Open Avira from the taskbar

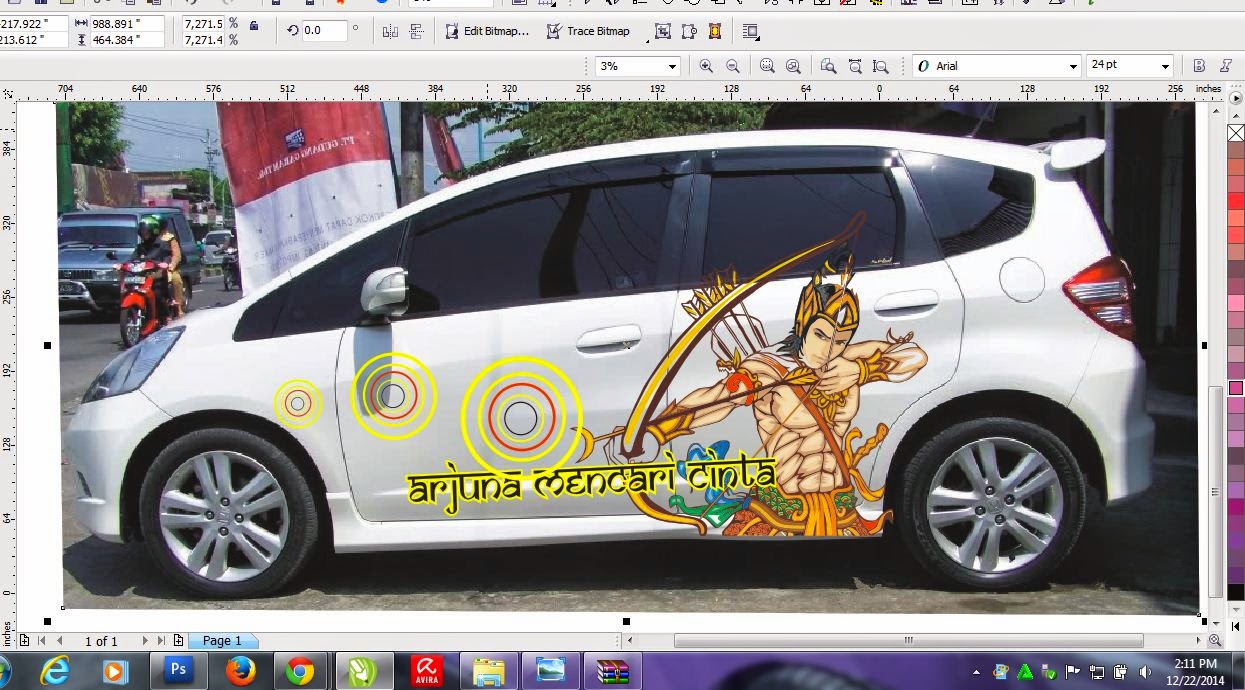427,671
